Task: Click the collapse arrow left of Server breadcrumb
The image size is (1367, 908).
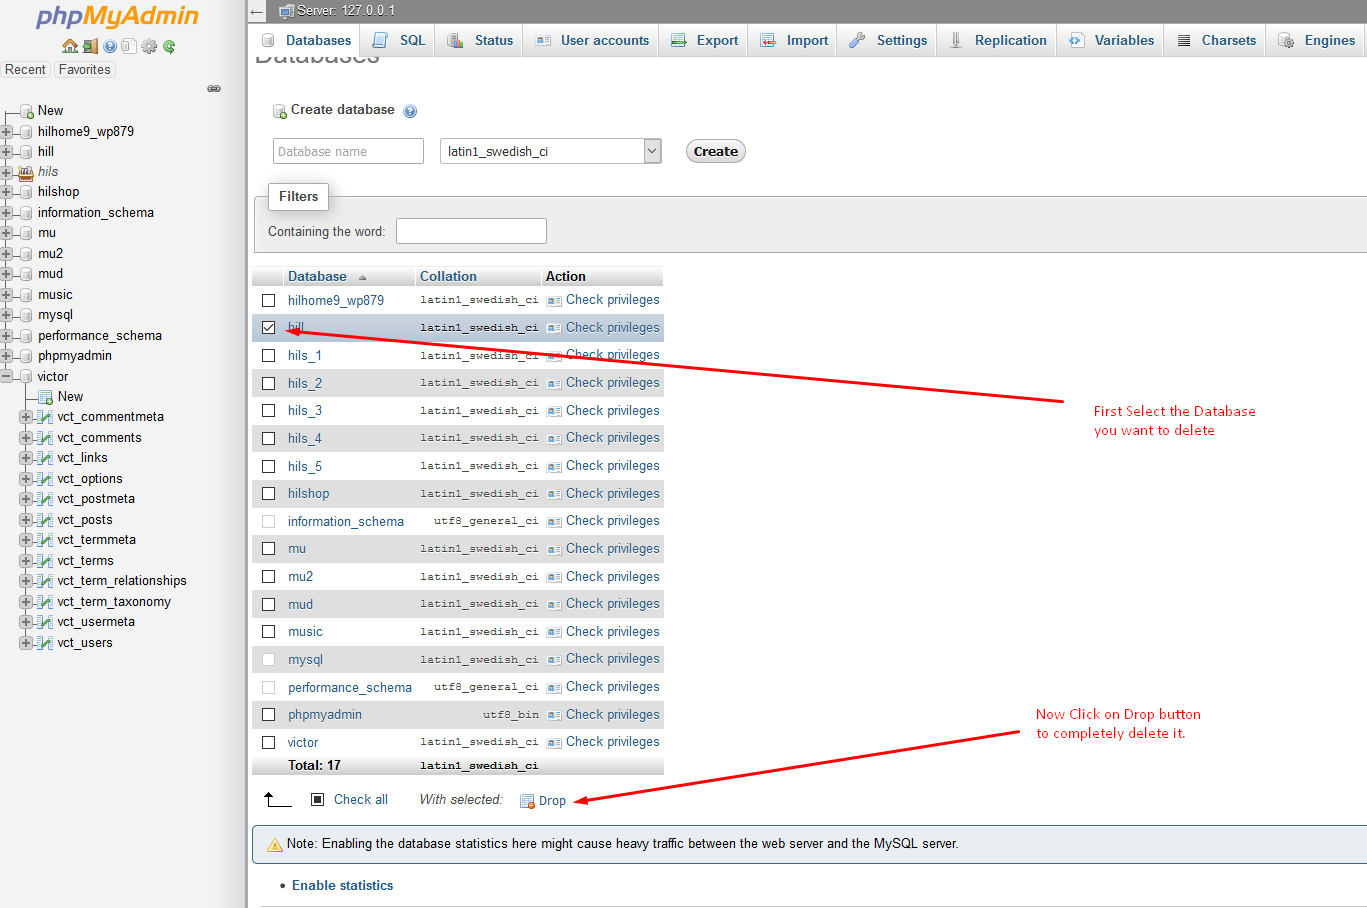Action: 257,11
